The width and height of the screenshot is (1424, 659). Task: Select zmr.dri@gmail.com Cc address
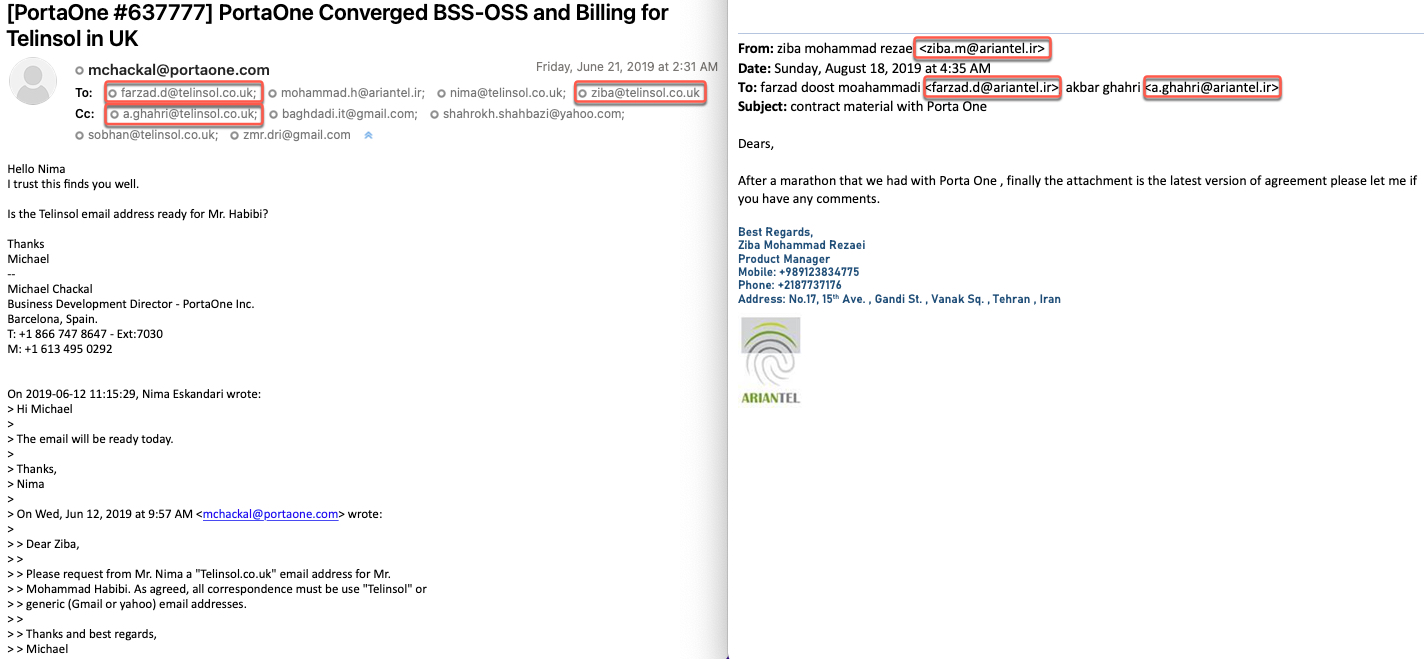coord(296,135)
